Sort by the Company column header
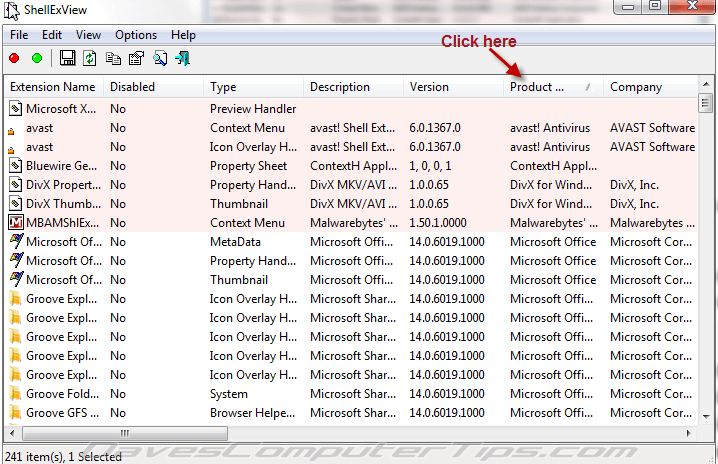 point(651,87)
